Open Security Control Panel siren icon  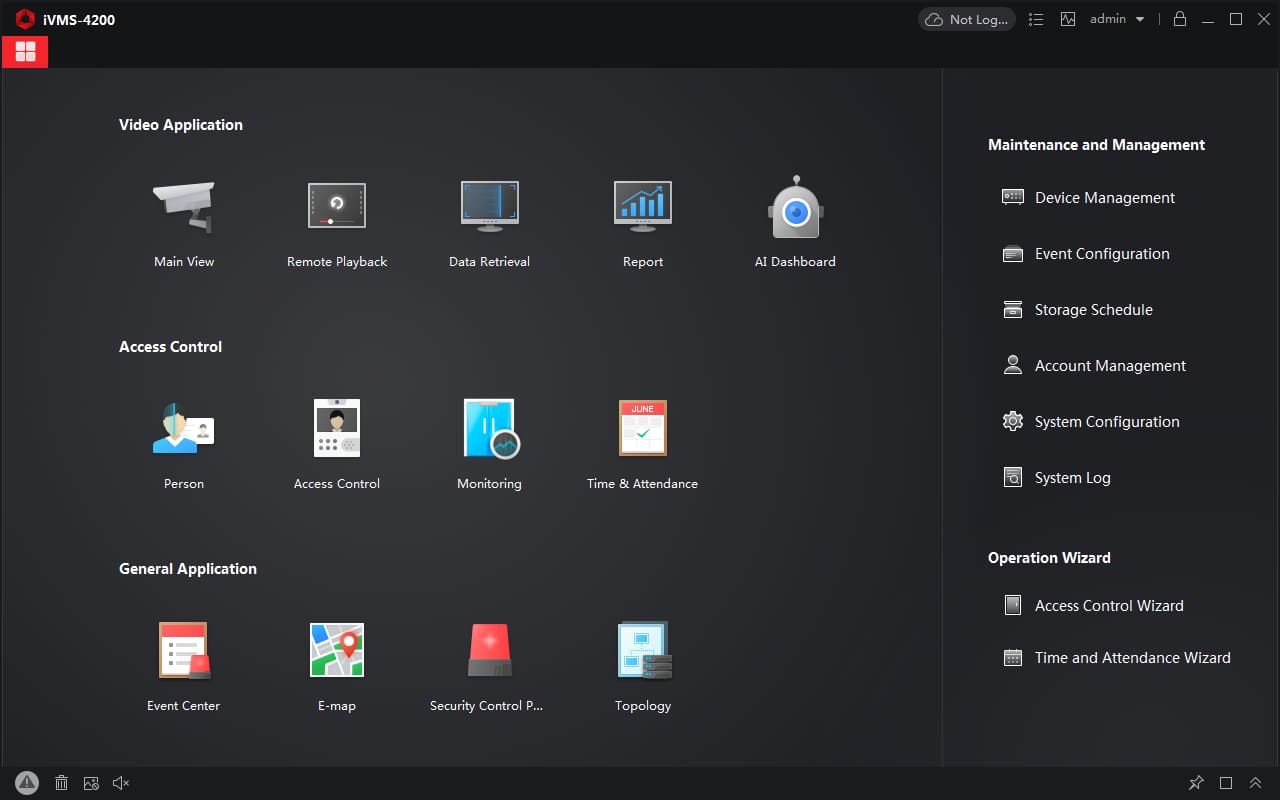(x=489, y=651)
